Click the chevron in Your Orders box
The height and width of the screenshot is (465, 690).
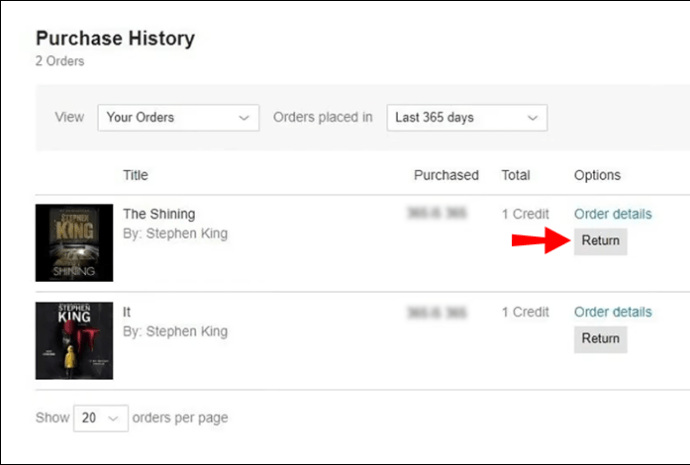click(x=244, y=118)
